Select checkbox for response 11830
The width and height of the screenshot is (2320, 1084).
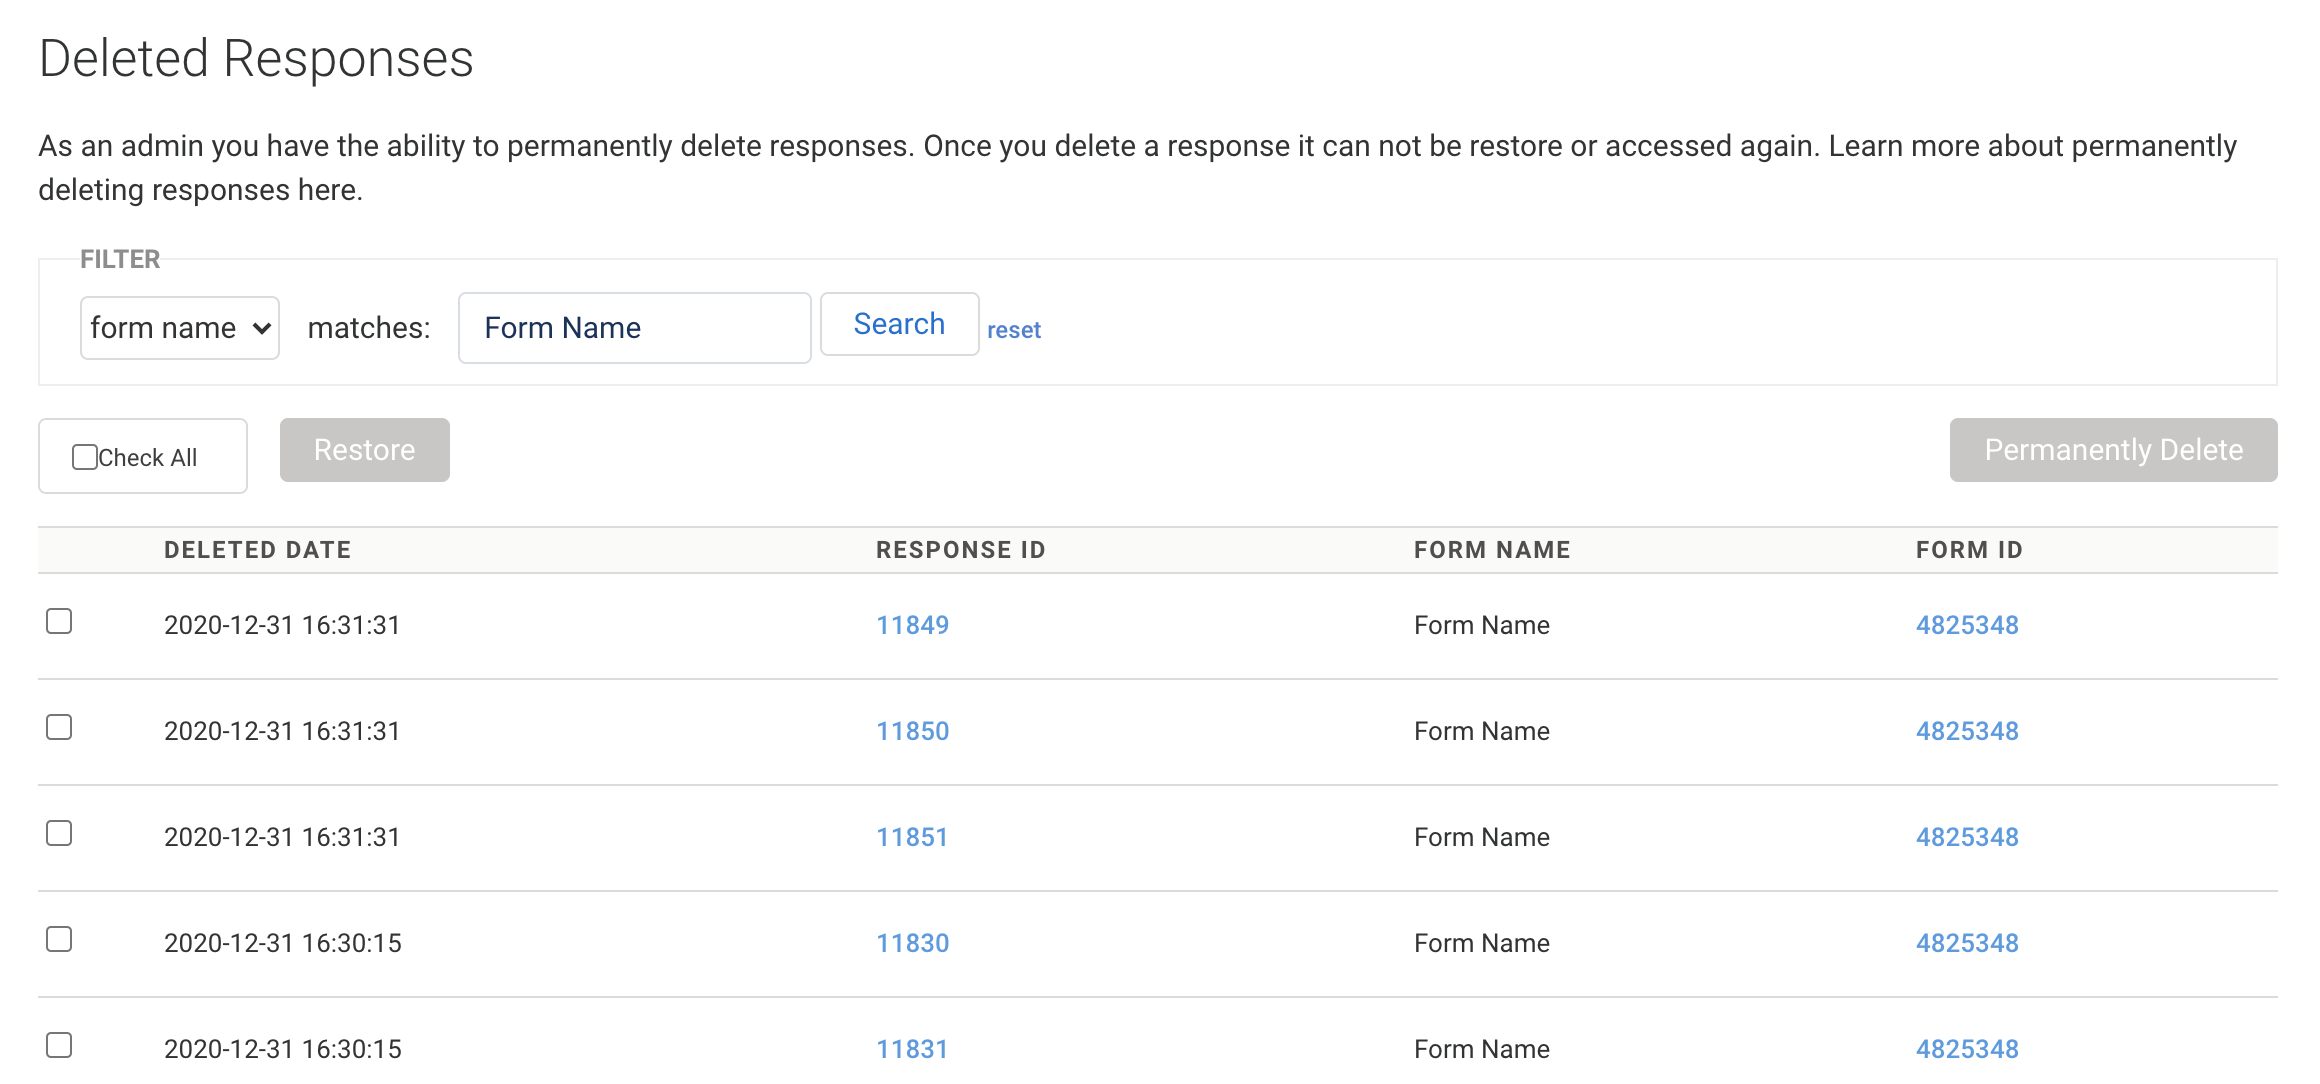click(x=59, y=939)
